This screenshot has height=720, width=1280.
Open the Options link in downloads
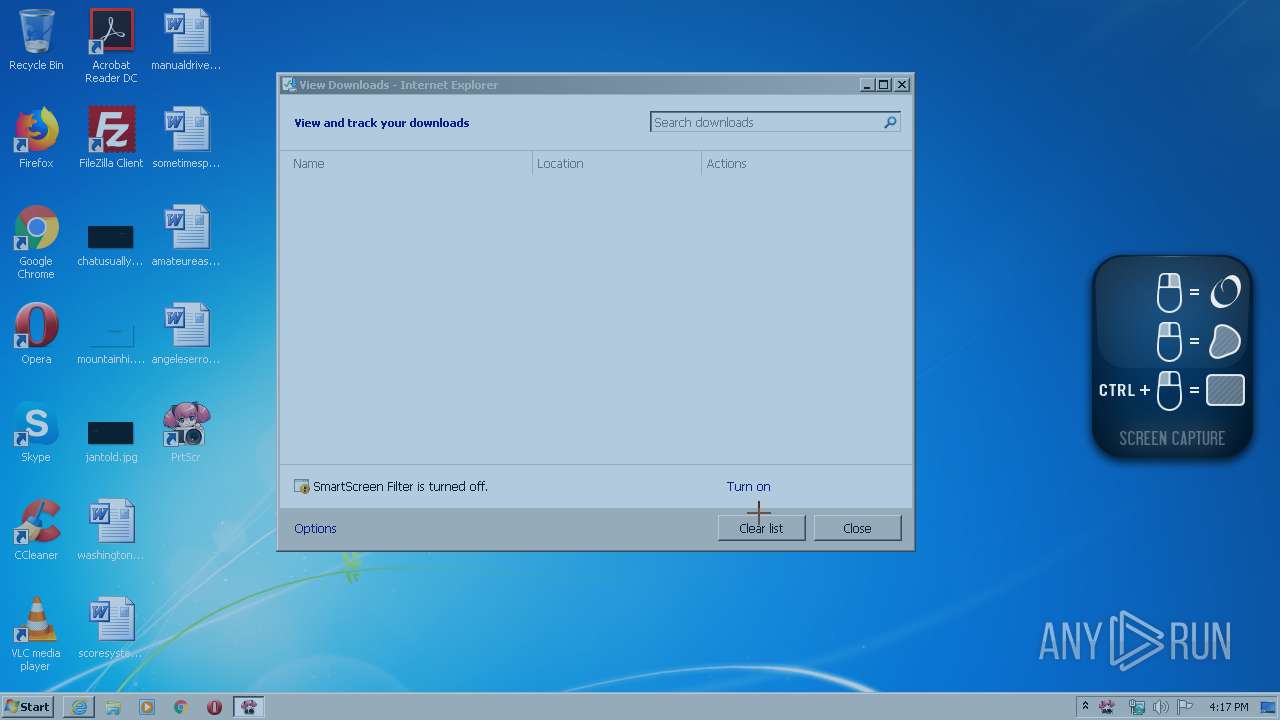315,528
